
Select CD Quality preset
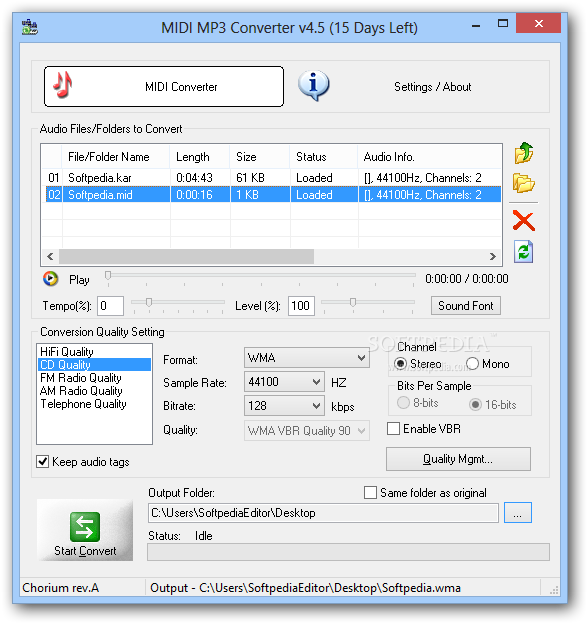[94, 365]
